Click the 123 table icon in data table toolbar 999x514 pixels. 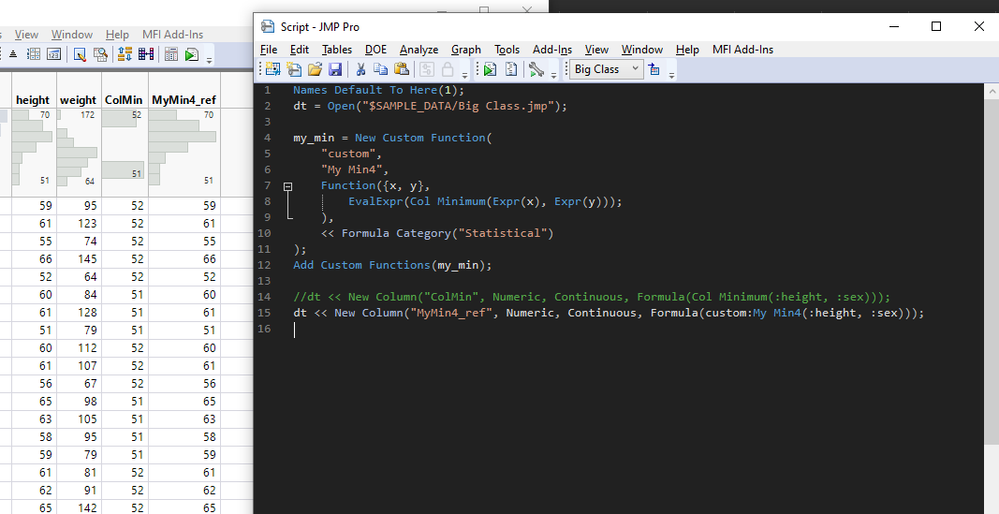pos(54,54)
